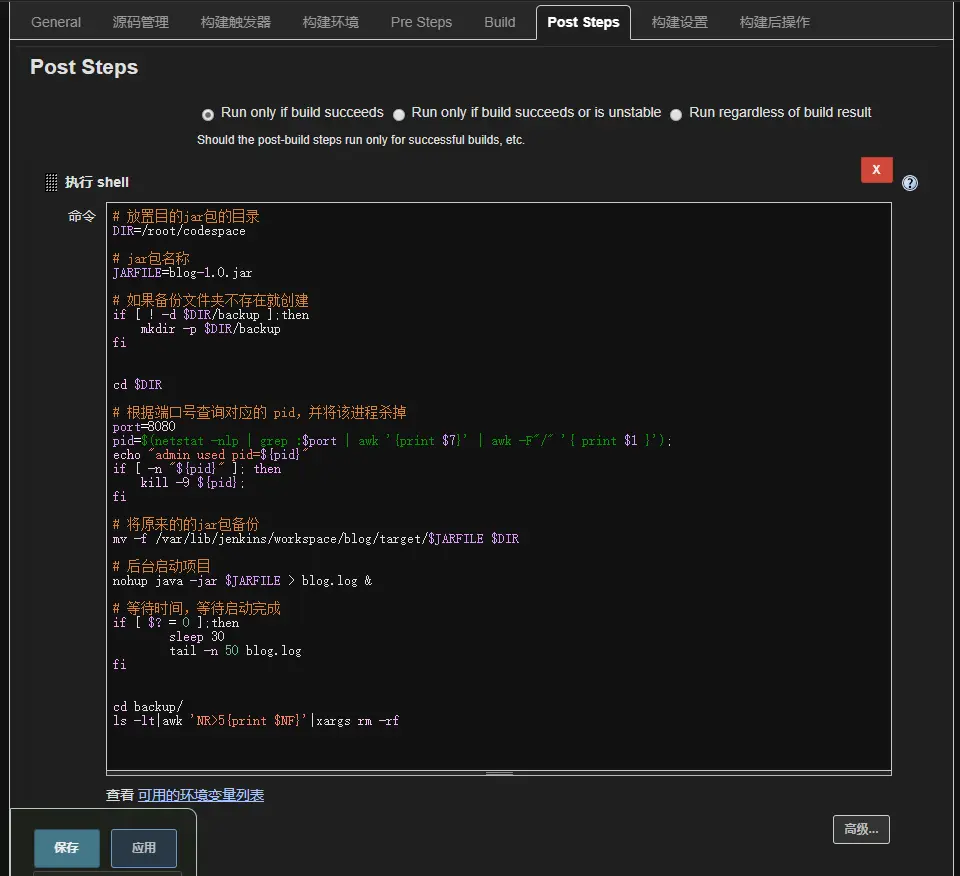This screenshot has width=960, height=876.
Task: Choose Run only if build succeeds or is unstable
Action: [x=399, y=114]
